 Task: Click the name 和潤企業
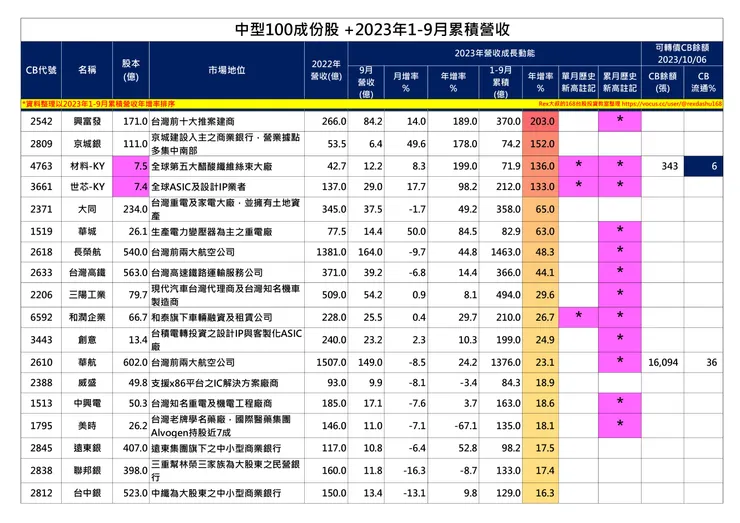coord(87,317)
